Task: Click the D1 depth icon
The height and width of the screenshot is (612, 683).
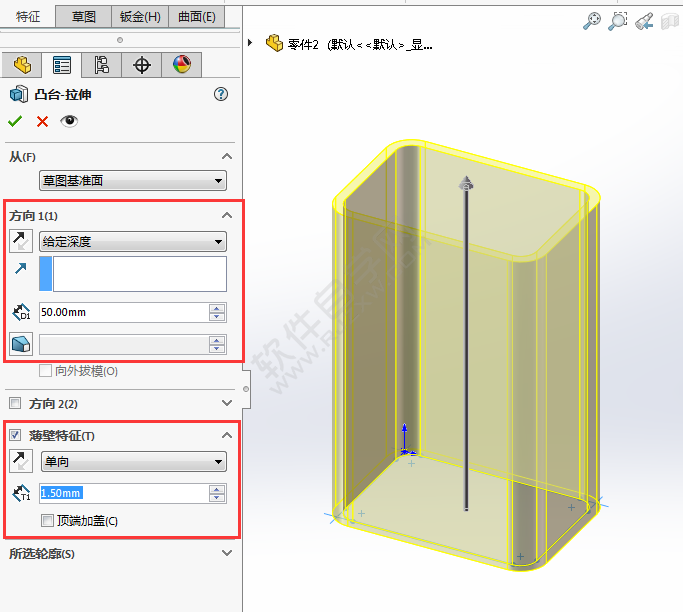Action: pyautogui.click(x=21, y=312)
